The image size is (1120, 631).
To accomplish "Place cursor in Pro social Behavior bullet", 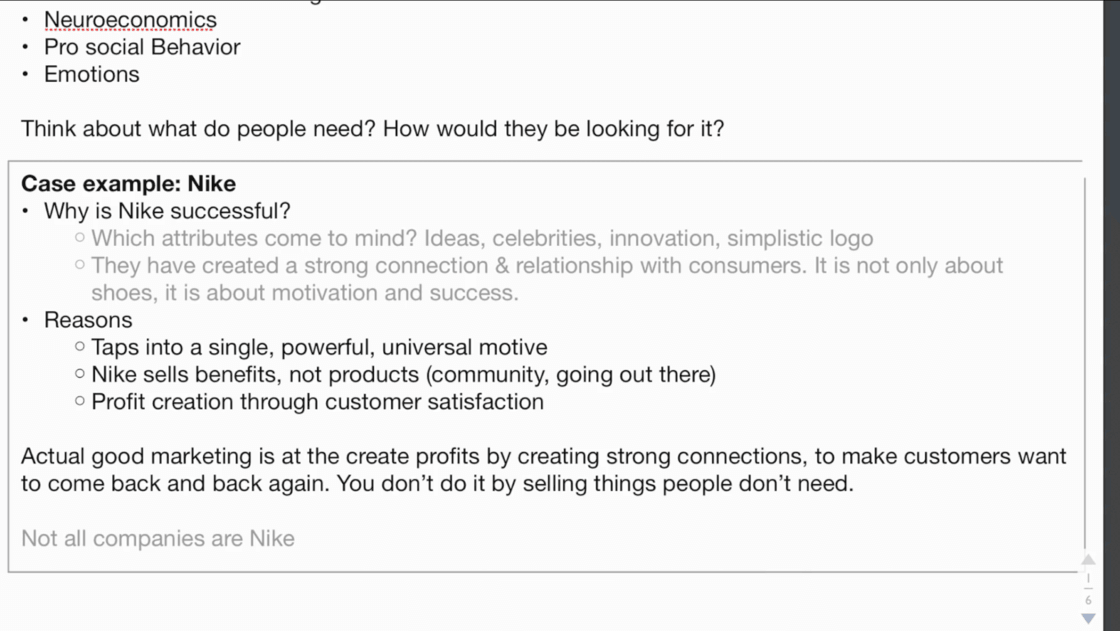I will tap(142, 46).
